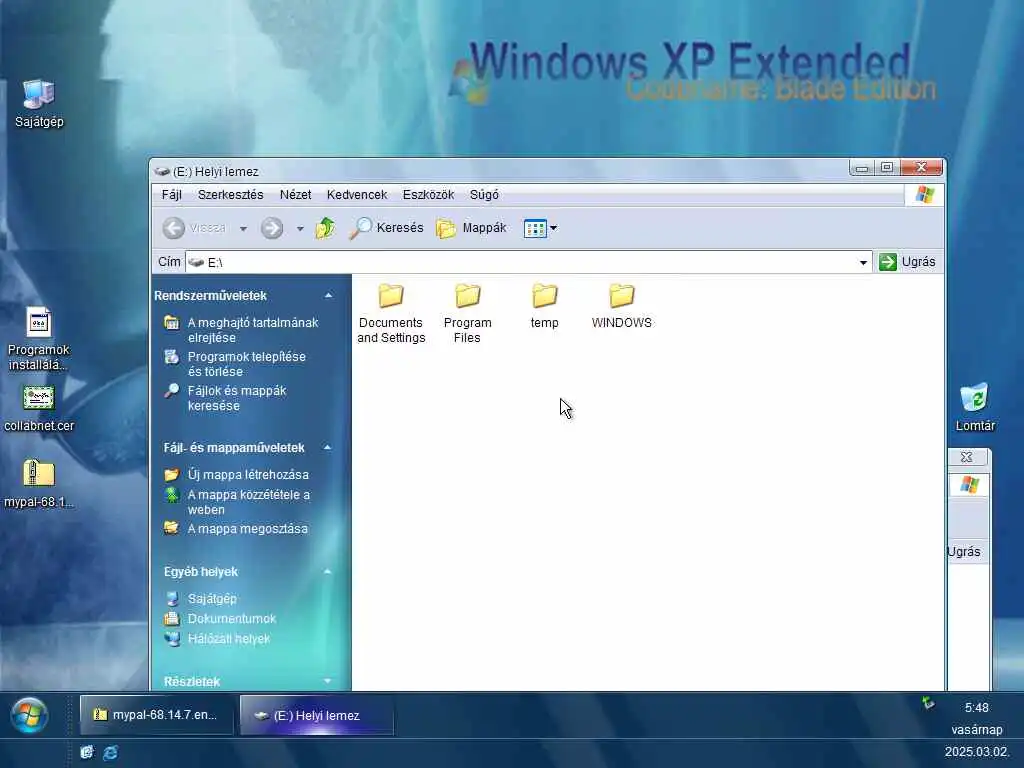Open the Forward history dropdown arrow
Screen dimensions: 1024x768
(300, 229)
